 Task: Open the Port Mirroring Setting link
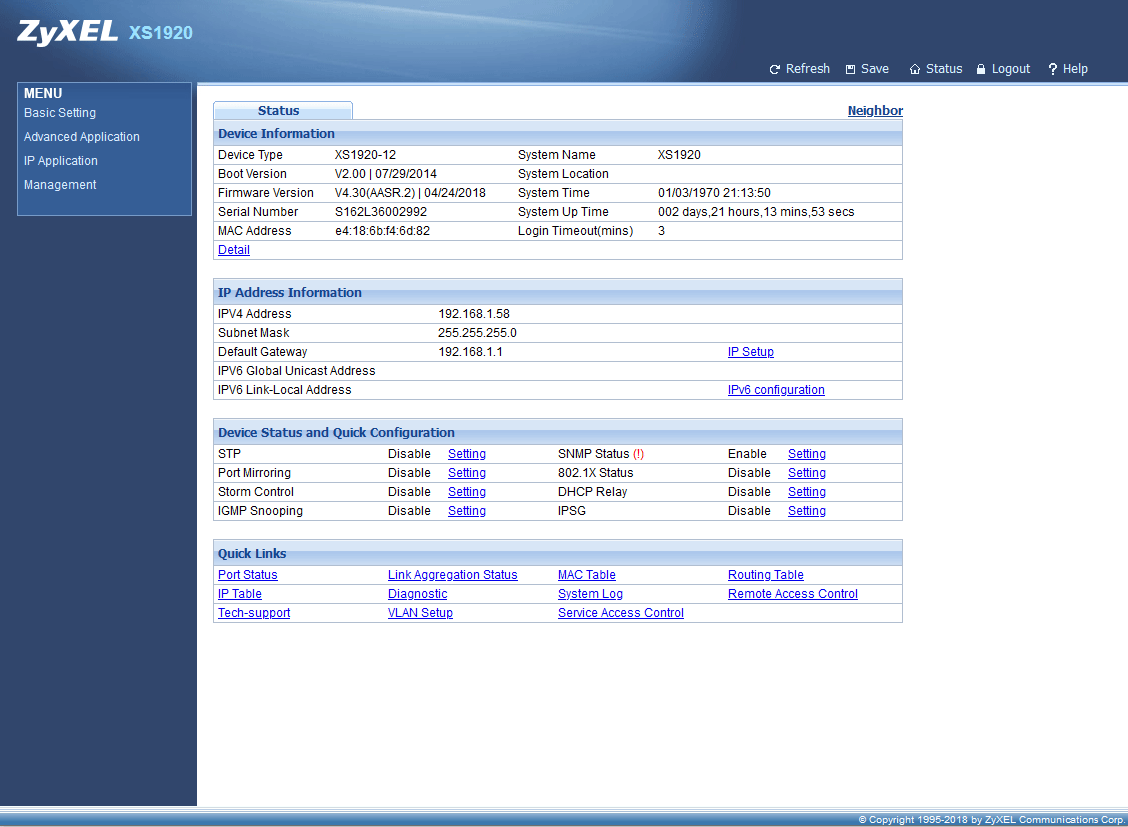(x=466, y=472)
